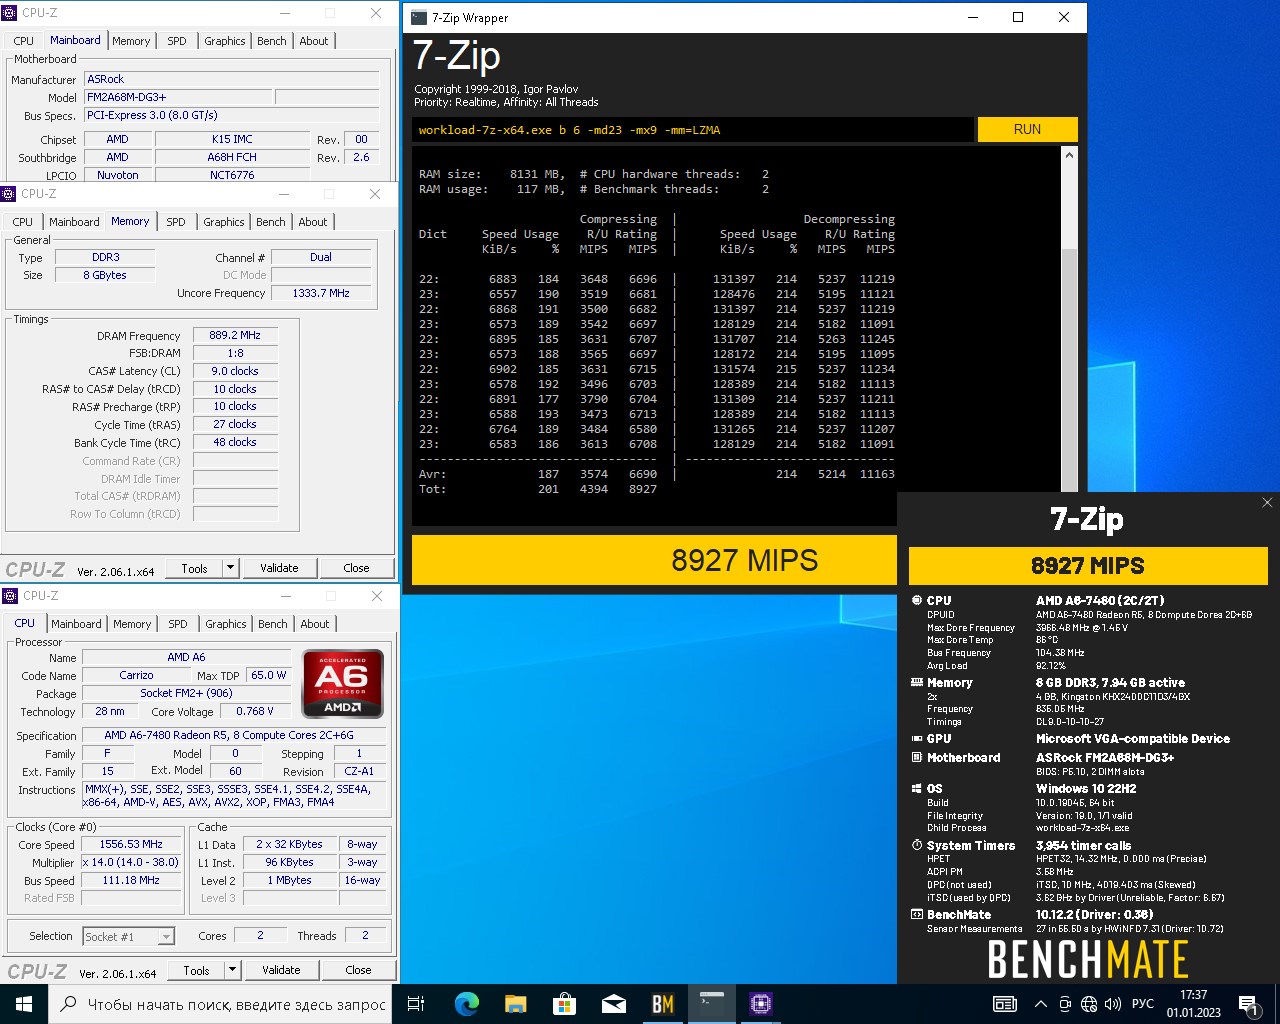1280x1024 pixels.
Task: Click the System Timers clock icon
Action: coord(917,846)
